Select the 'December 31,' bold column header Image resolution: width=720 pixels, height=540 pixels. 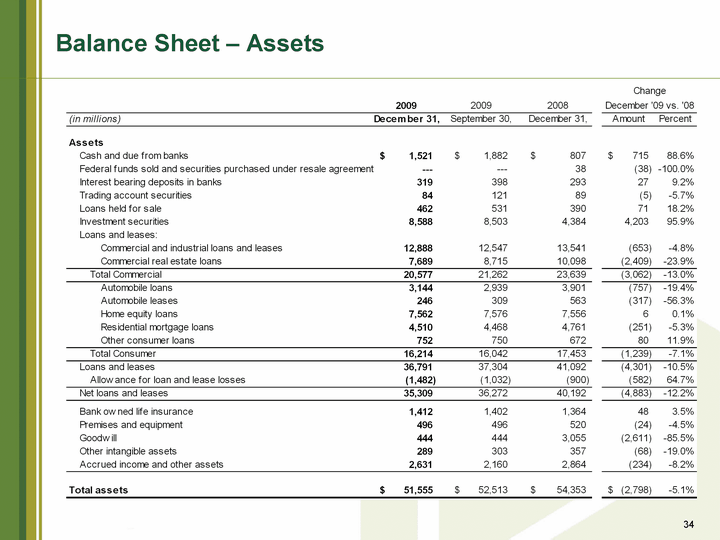[406, 119]
